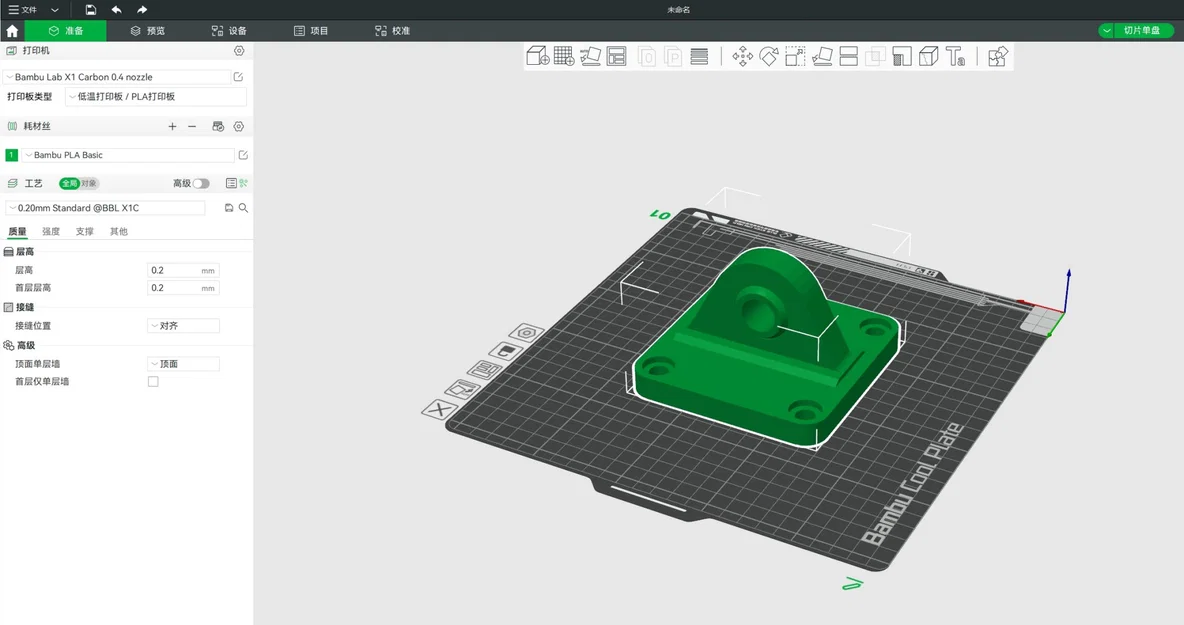Search process settings with magnifier icon

click(x=243, y=208)
